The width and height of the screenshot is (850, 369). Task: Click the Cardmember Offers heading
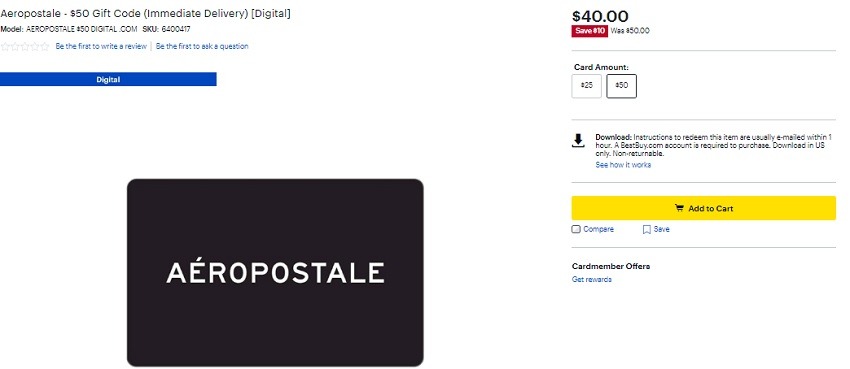[610, 266]
